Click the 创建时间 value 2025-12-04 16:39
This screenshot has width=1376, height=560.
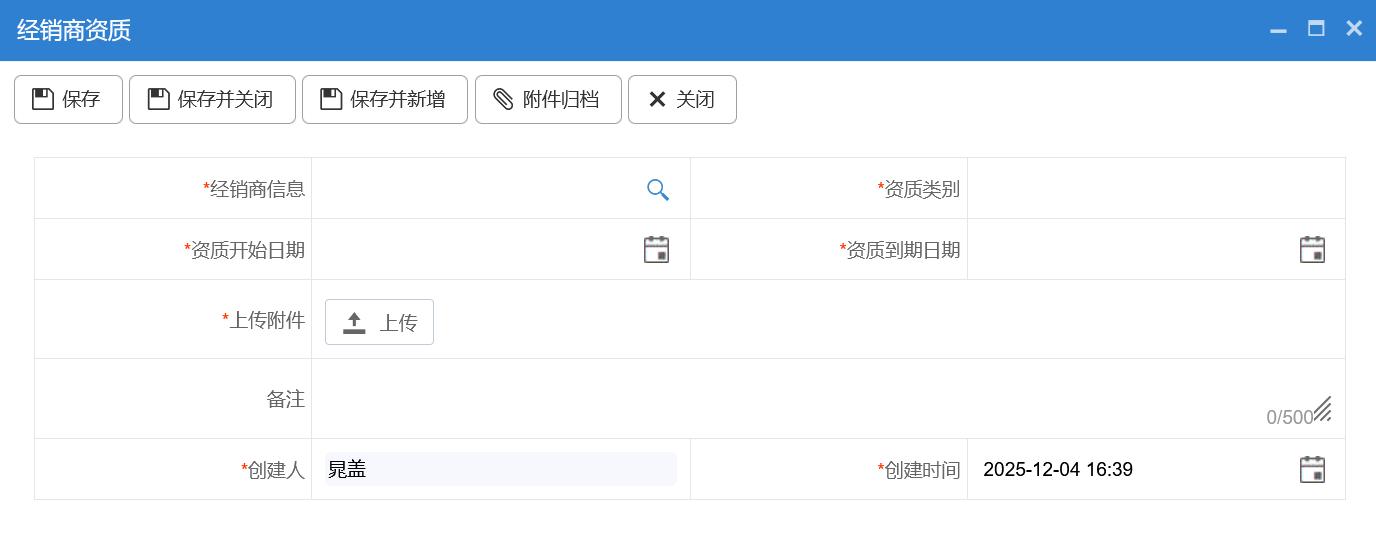[1058, 470]
